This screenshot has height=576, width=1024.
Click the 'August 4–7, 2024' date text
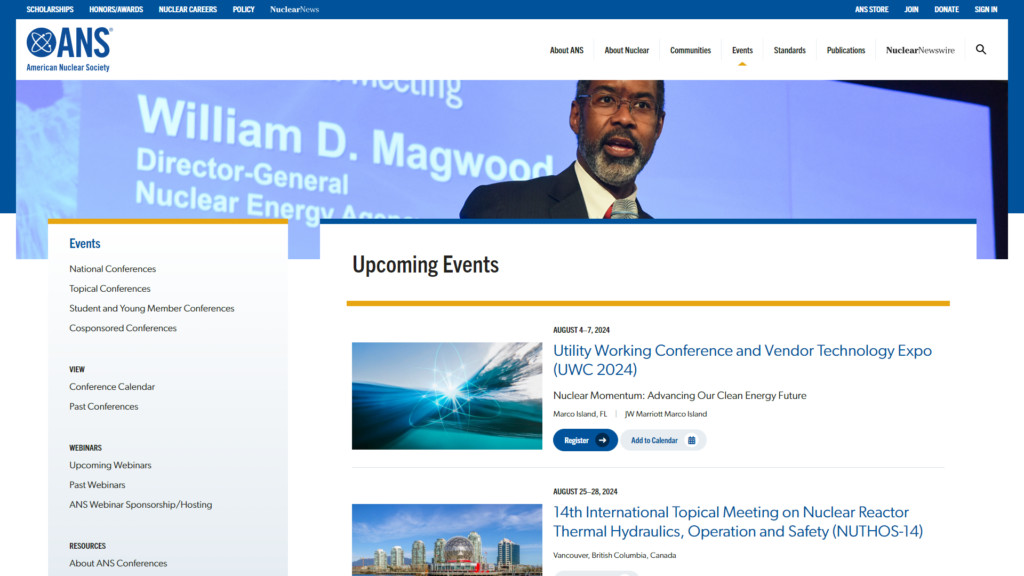click(x=581, y=330)
